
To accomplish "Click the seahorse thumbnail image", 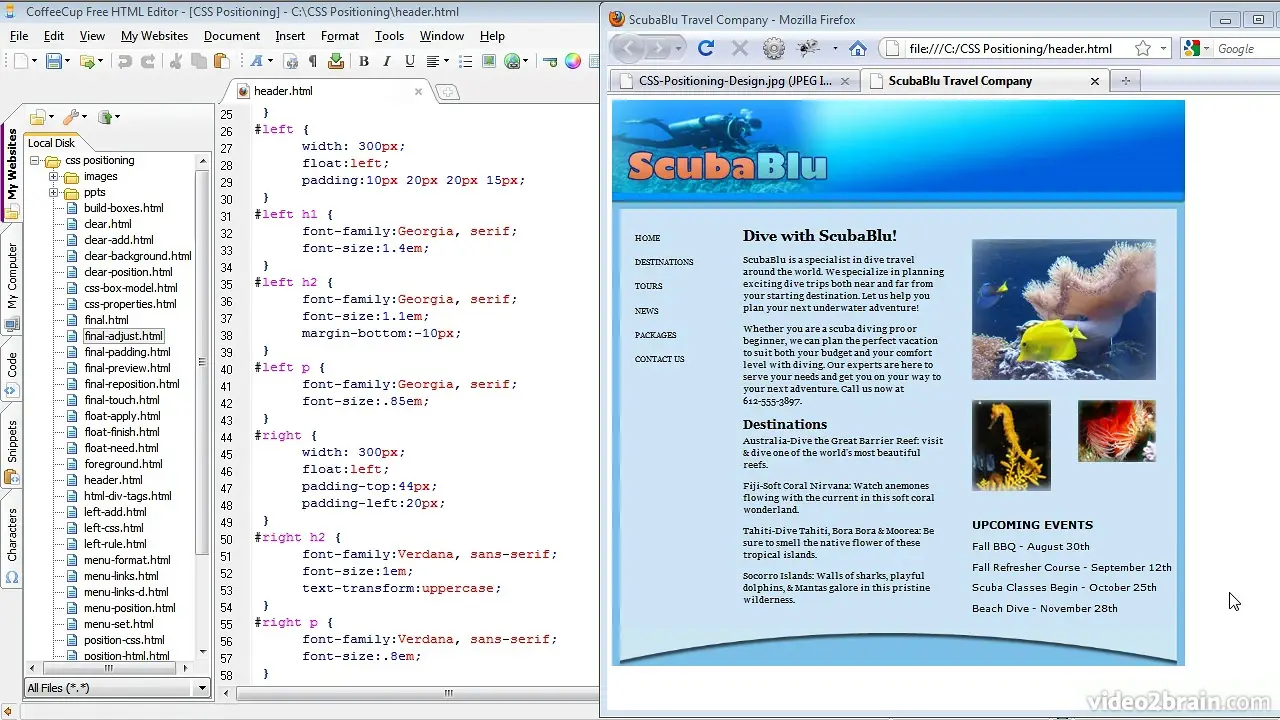I will tap(1011, 445).
